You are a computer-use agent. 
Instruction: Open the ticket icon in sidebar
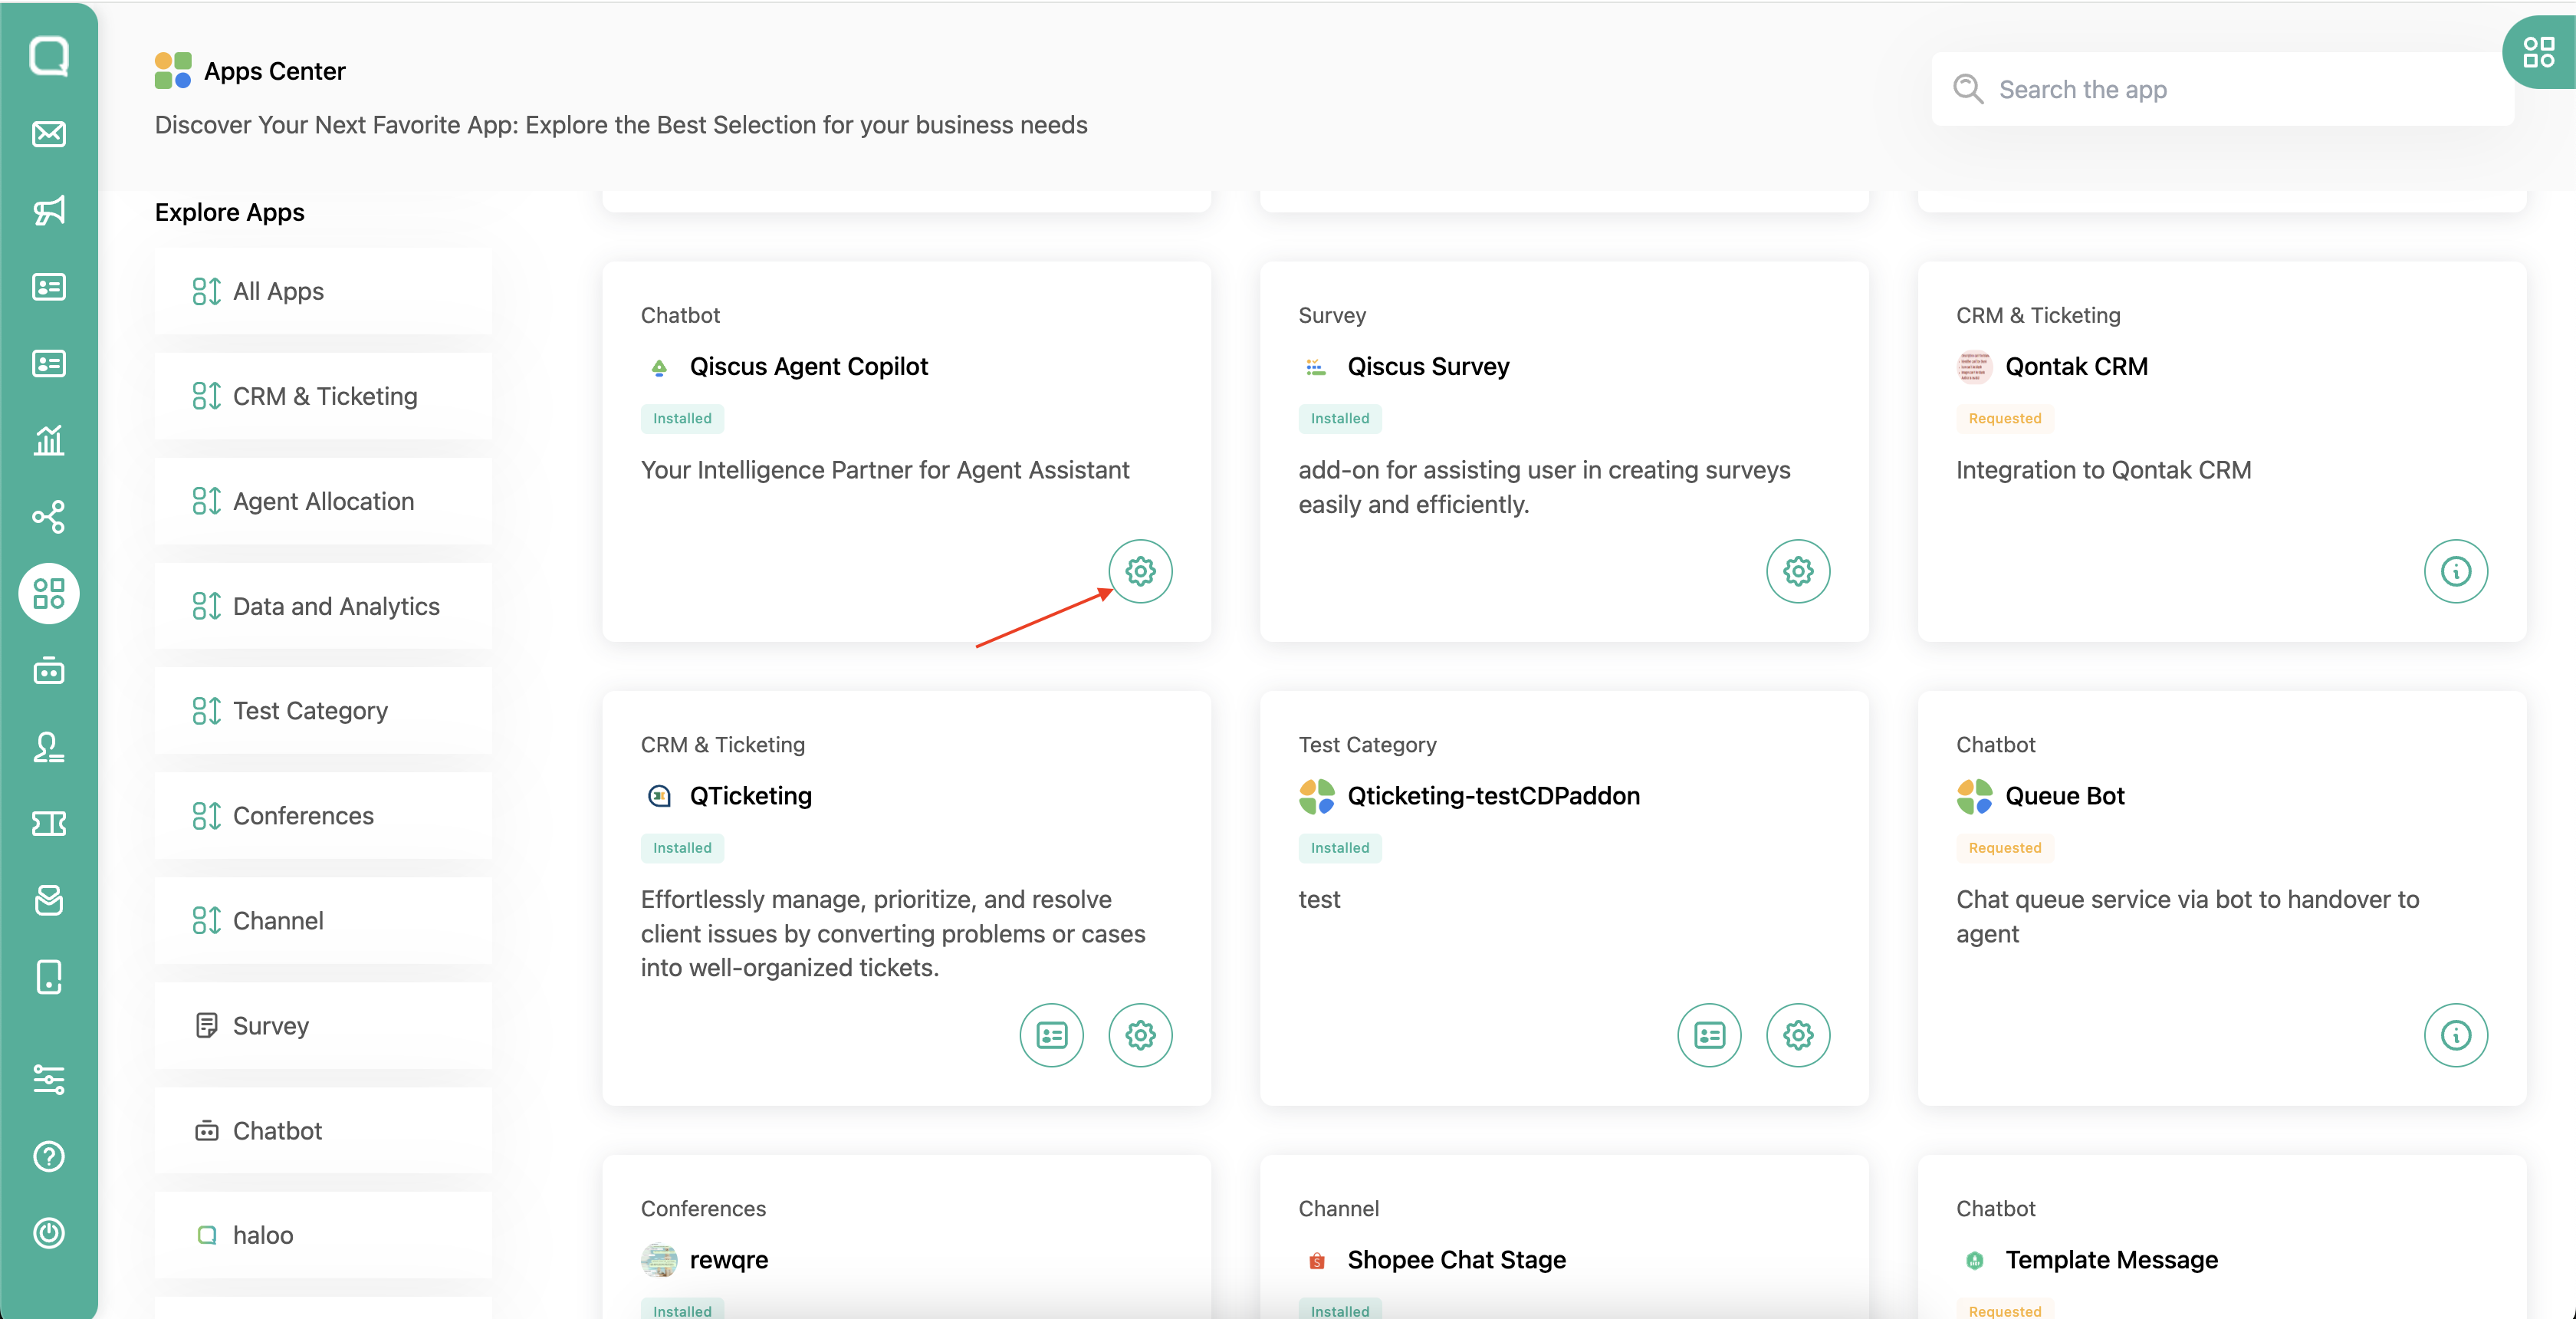coord(49,824)
